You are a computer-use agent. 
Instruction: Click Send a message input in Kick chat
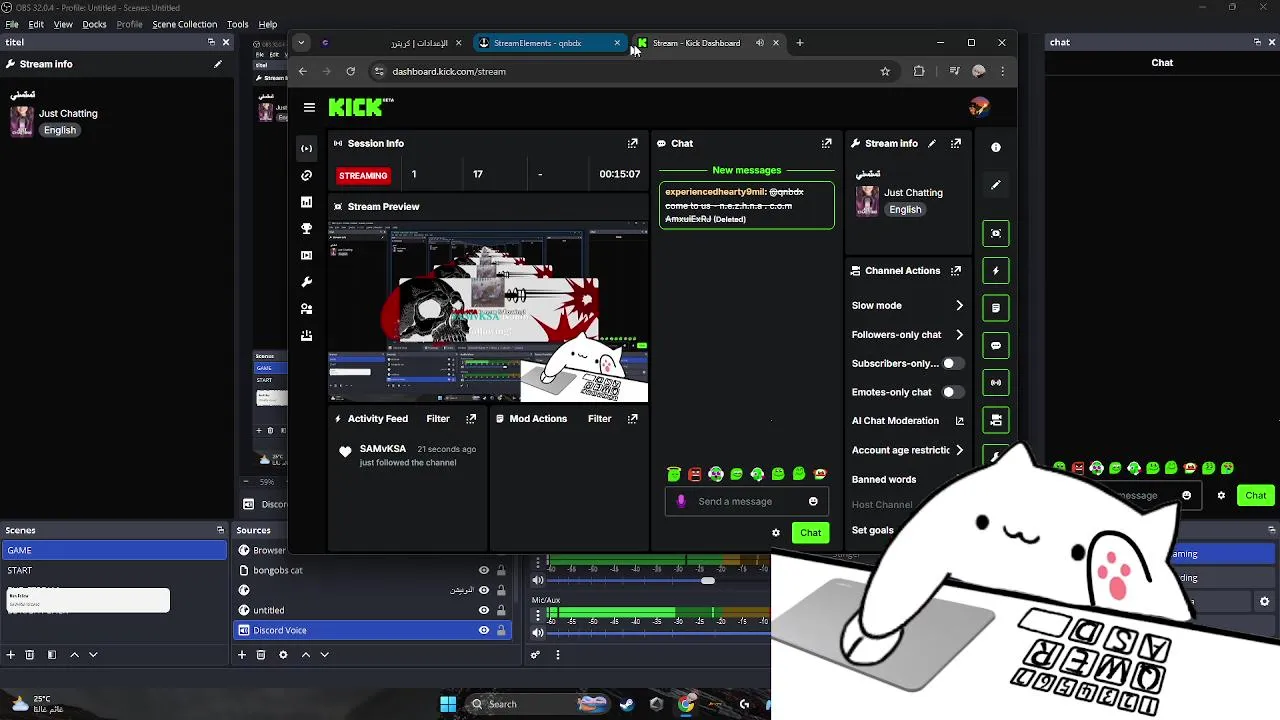(747, 501)
